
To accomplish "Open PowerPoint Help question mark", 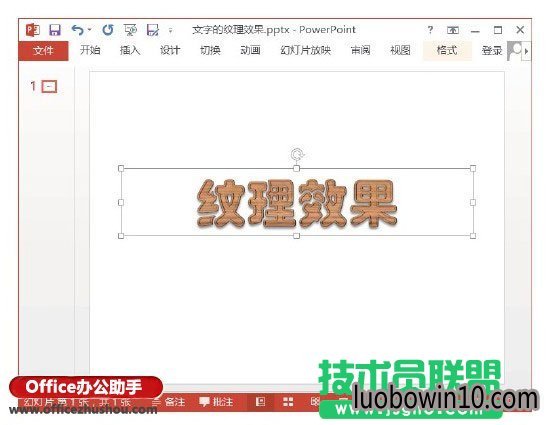I will [430, 30].
